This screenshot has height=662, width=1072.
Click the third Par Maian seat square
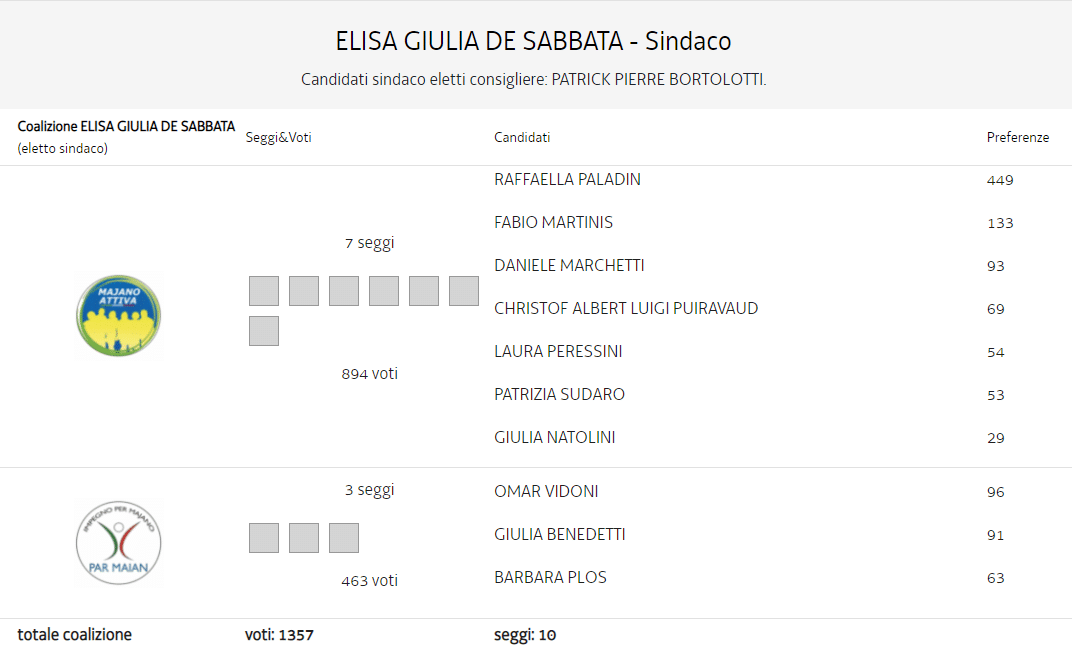tap(344, 538)
